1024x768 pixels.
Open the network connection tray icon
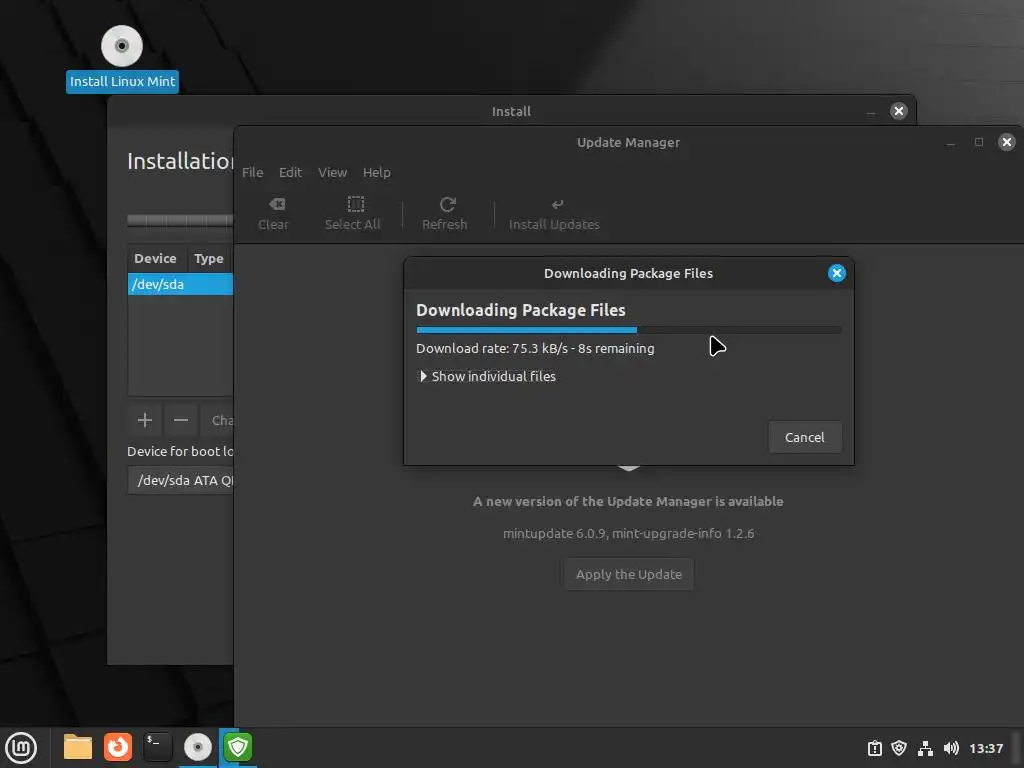pyautogui.click(x=925, y=748)
